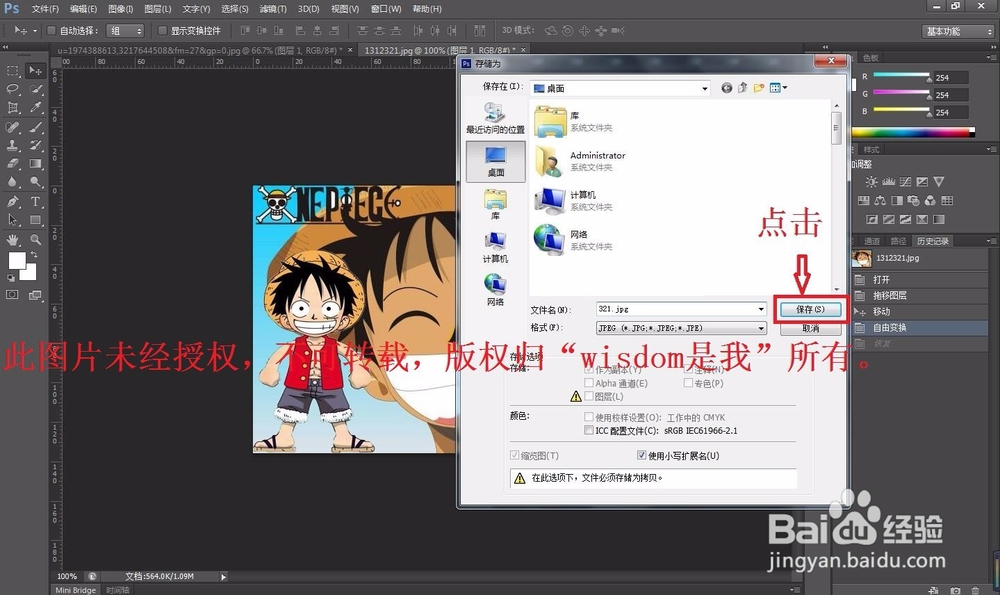Open the 图像(I) menu
This screenshot has height=595, width=1000.
coord(120,9)
